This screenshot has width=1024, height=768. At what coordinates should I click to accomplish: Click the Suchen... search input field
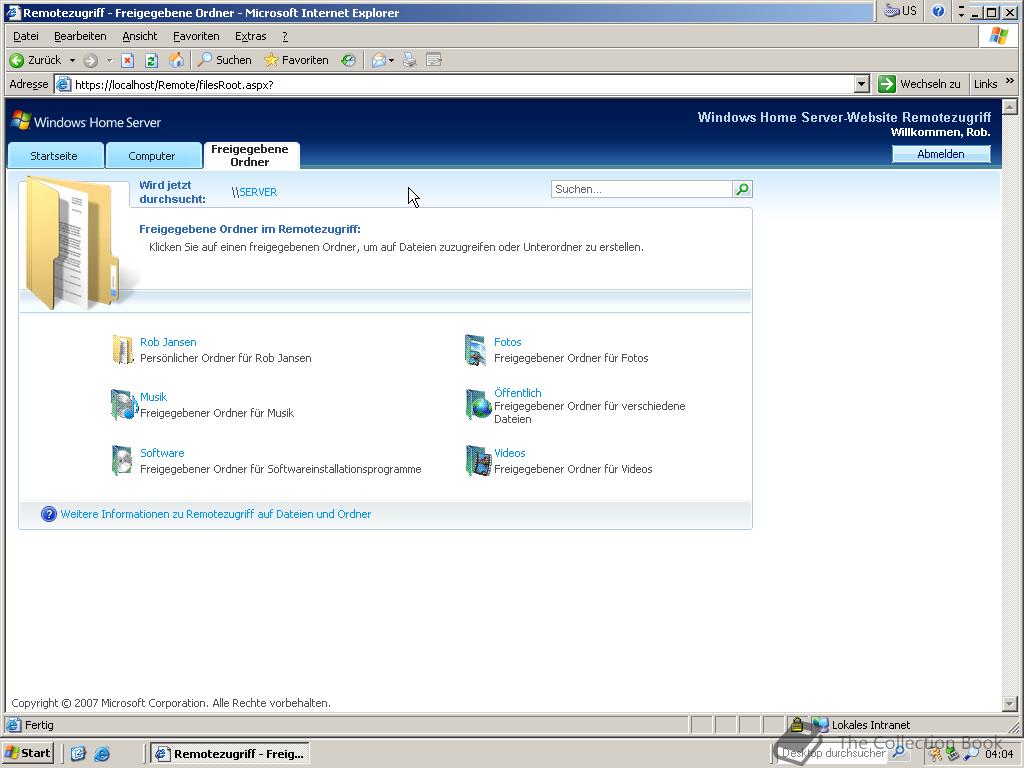[x=642, y=189]
